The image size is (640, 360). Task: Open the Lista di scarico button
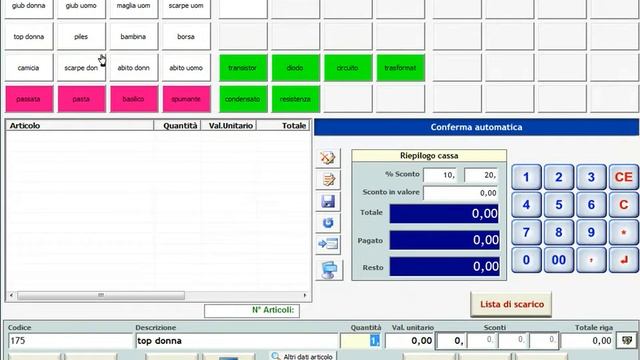(511, 304)
